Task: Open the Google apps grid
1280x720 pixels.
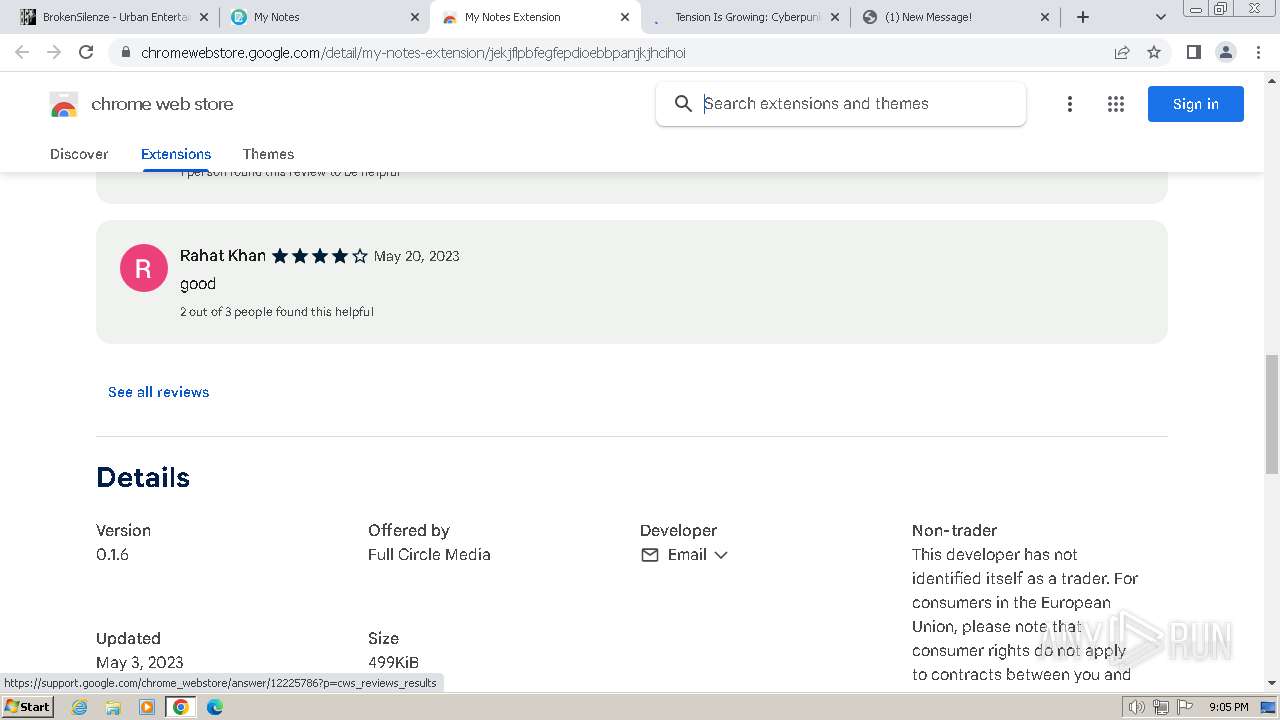Action: click(1116, 104)
